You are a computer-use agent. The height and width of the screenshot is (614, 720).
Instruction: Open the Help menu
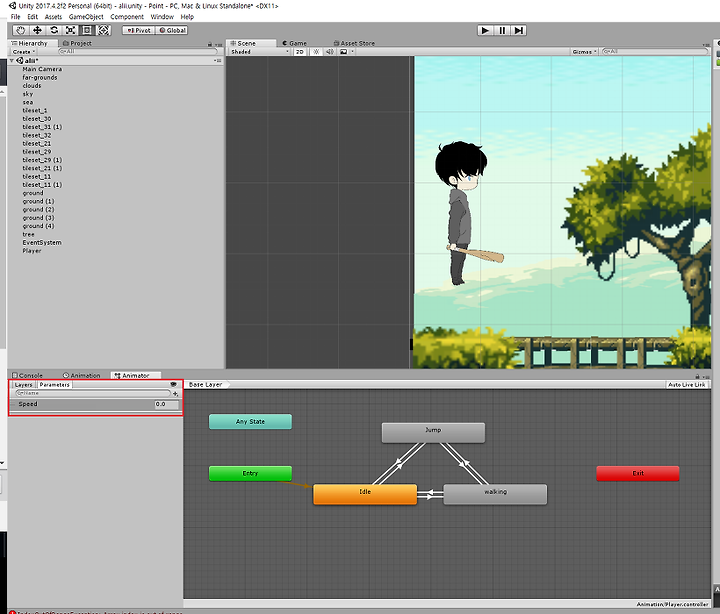point(187,17)
